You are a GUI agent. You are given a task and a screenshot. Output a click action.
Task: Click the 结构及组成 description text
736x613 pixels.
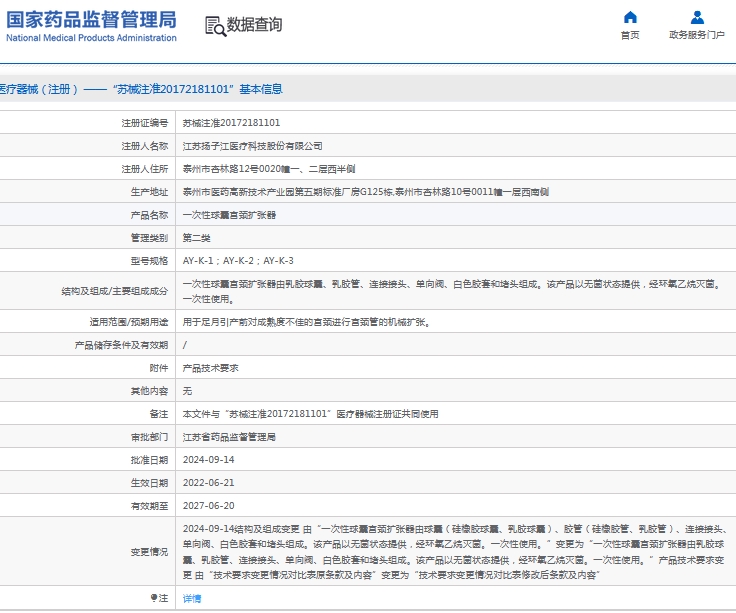(x=453, y=291)
